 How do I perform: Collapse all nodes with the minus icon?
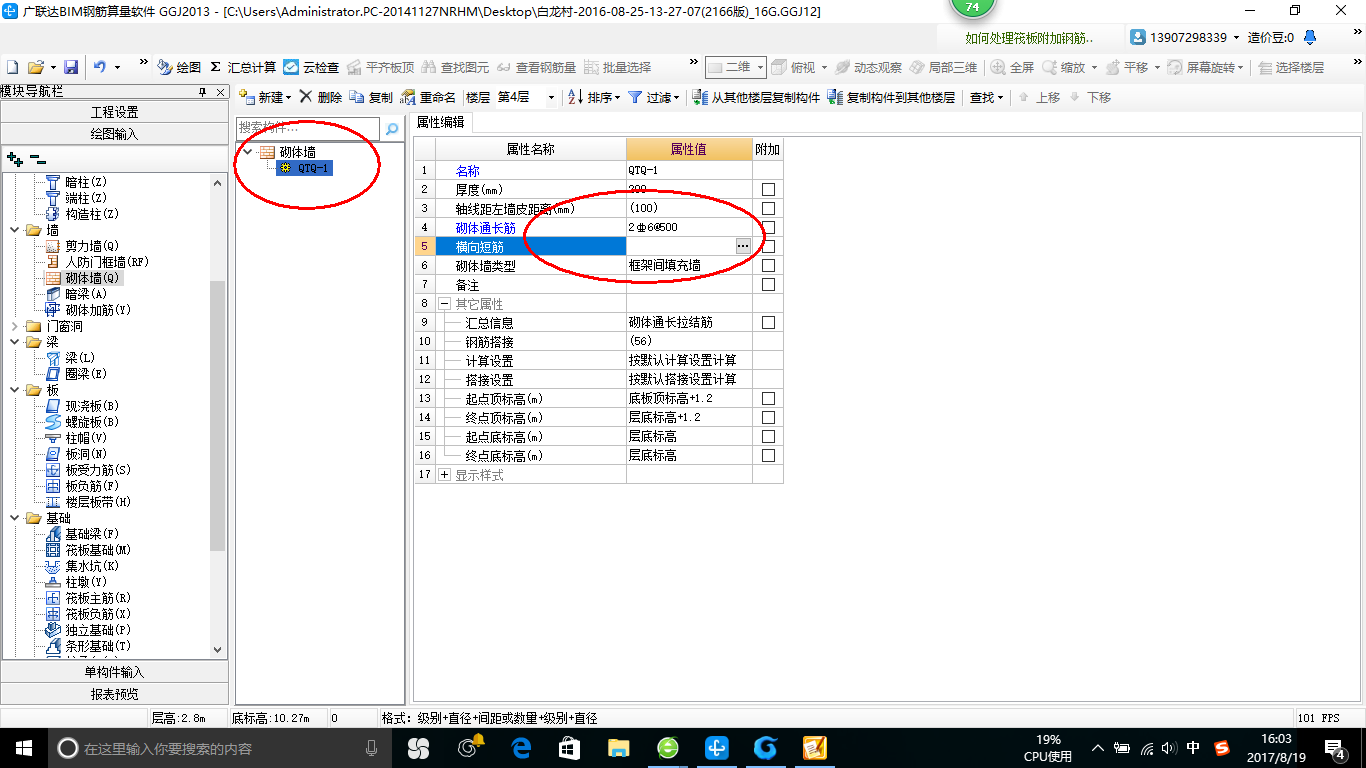coord(37,158)
